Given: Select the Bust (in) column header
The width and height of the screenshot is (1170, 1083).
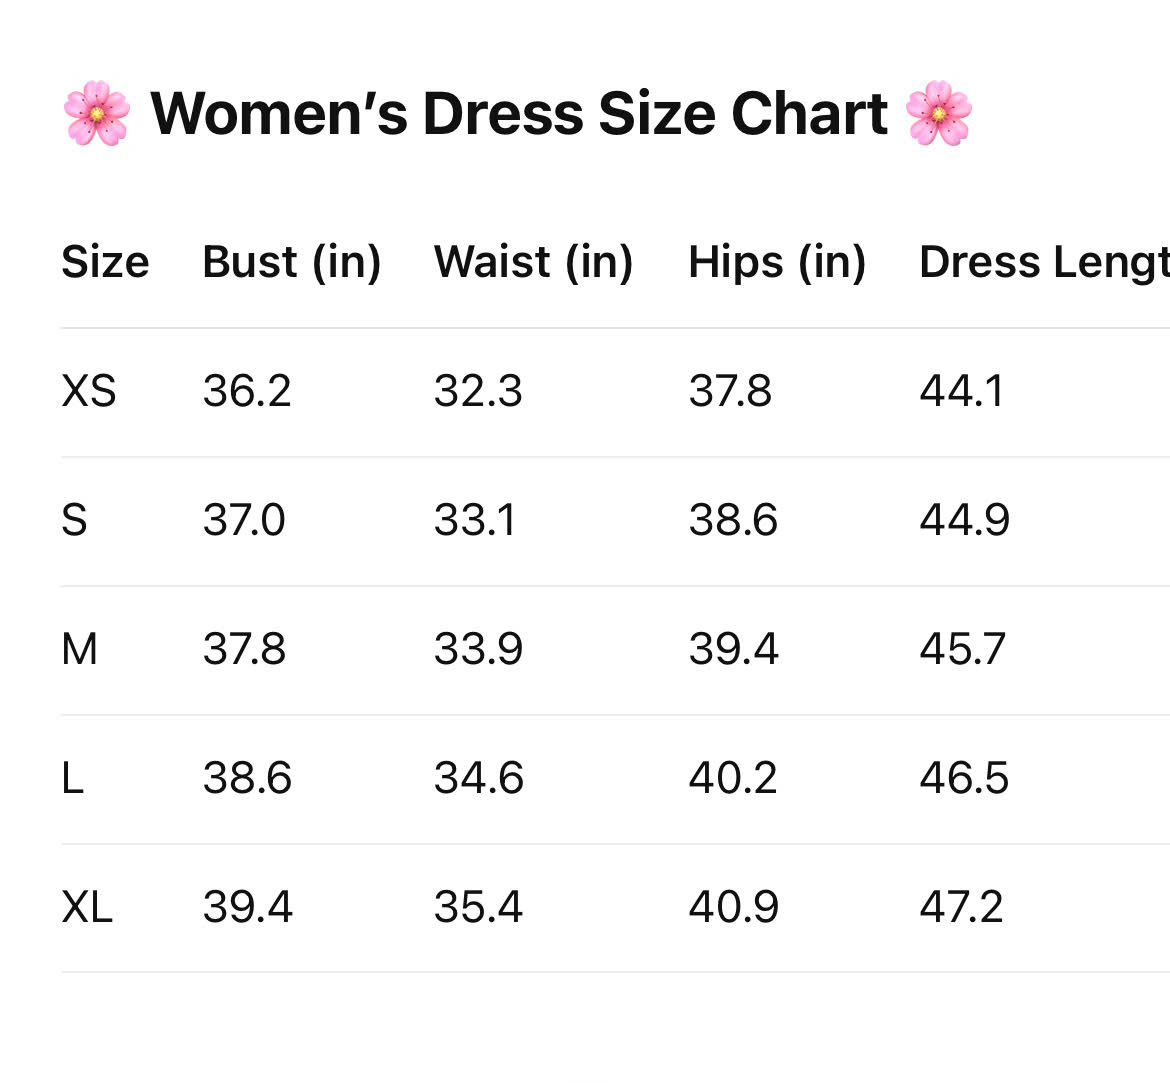Looking at the screenshot, I should (x=291, y=262).
